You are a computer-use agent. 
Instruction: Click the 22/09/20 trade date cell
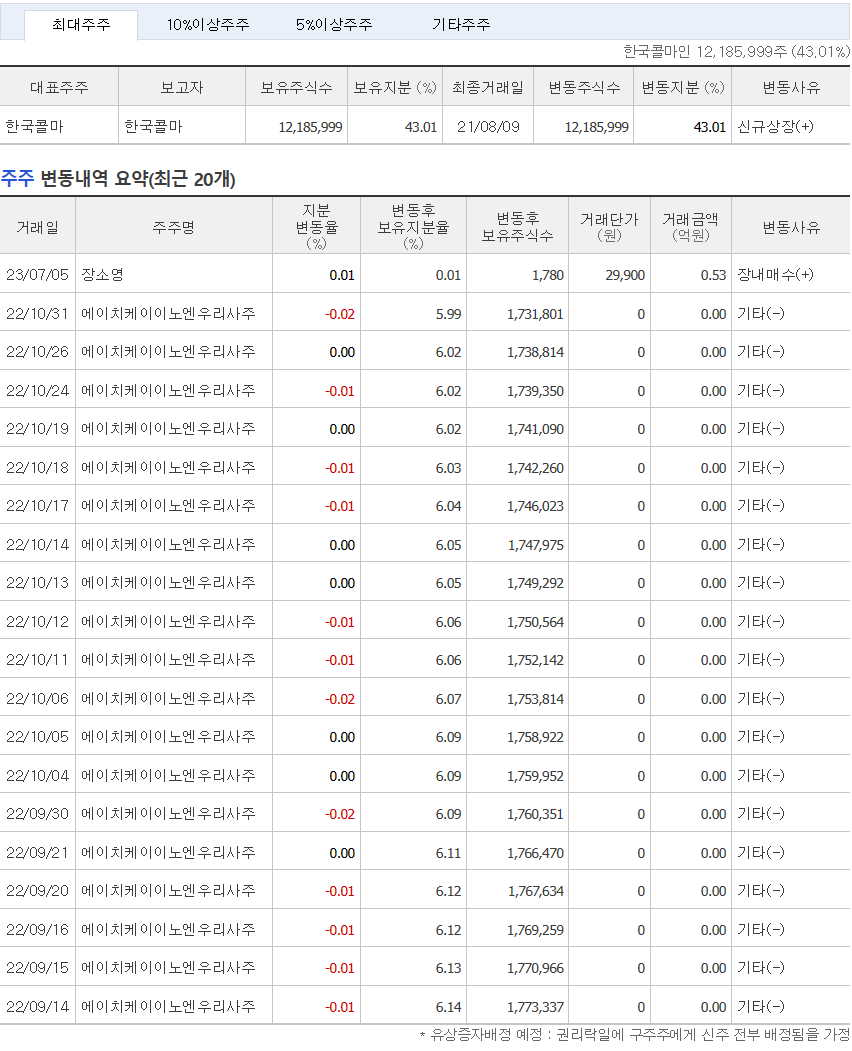(x=38, y=891)
